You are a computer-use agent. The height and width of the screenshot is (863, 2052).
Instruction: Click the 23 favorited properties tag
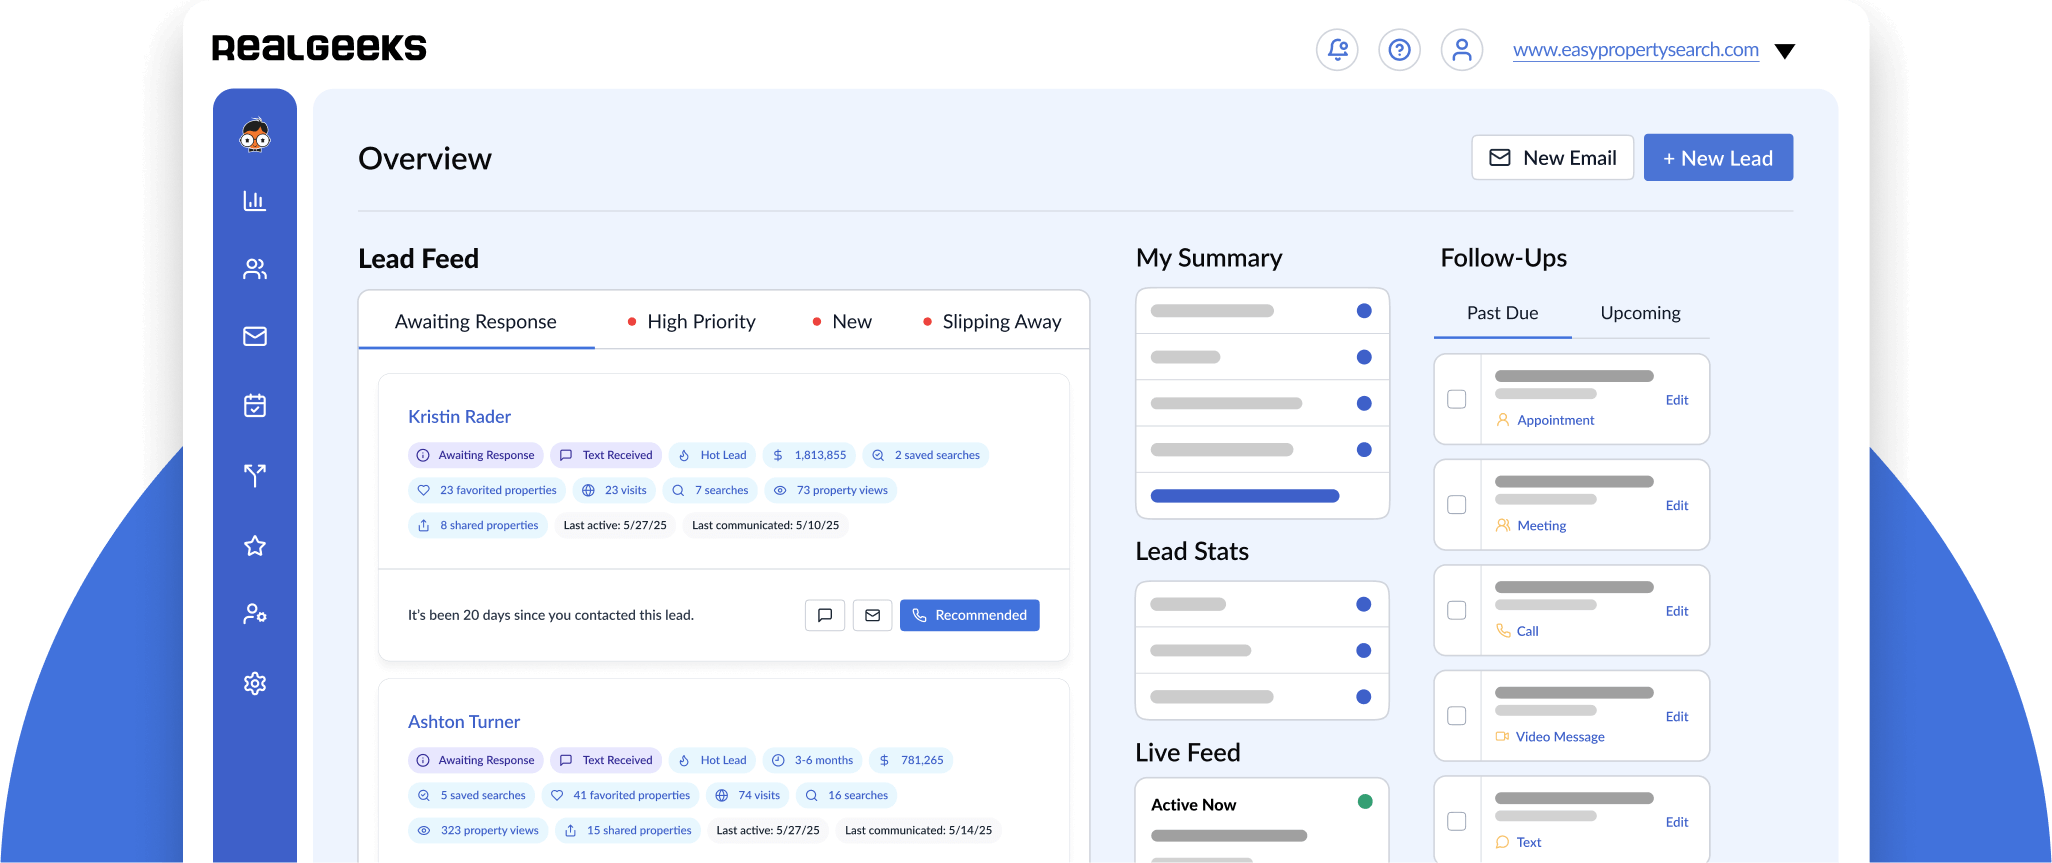pyautogui.click(x=487, y=490)
